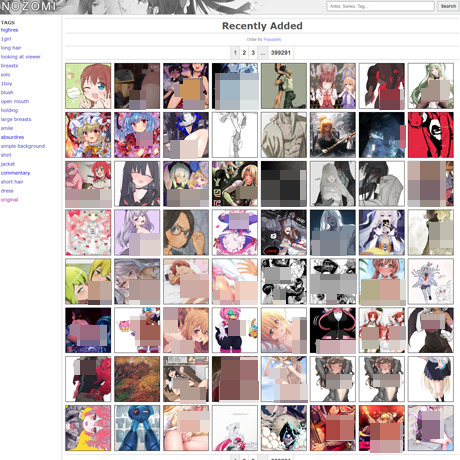Open the winking brown-haired girl thumbnail
The image size is (460, 460).
88,86
